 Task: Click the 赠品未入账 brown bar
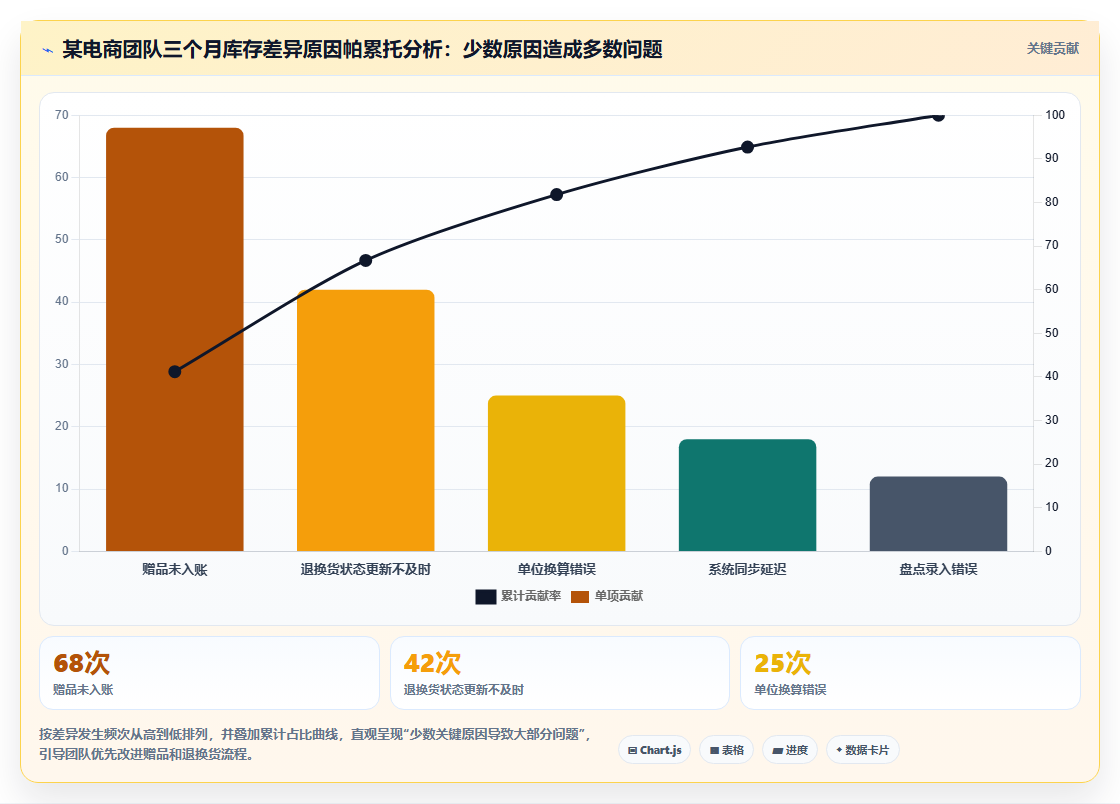(x=175, y=339)
